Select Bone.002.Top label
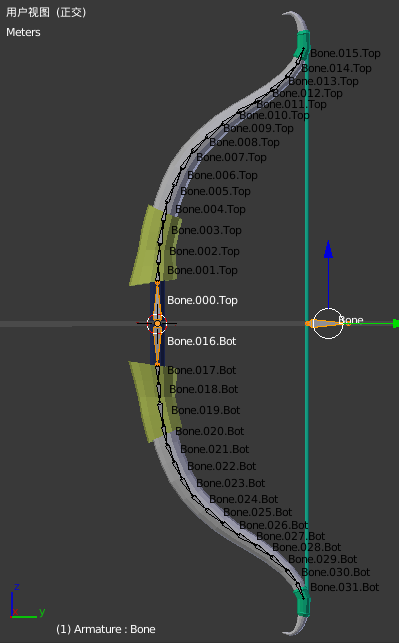 pos(204,251)
